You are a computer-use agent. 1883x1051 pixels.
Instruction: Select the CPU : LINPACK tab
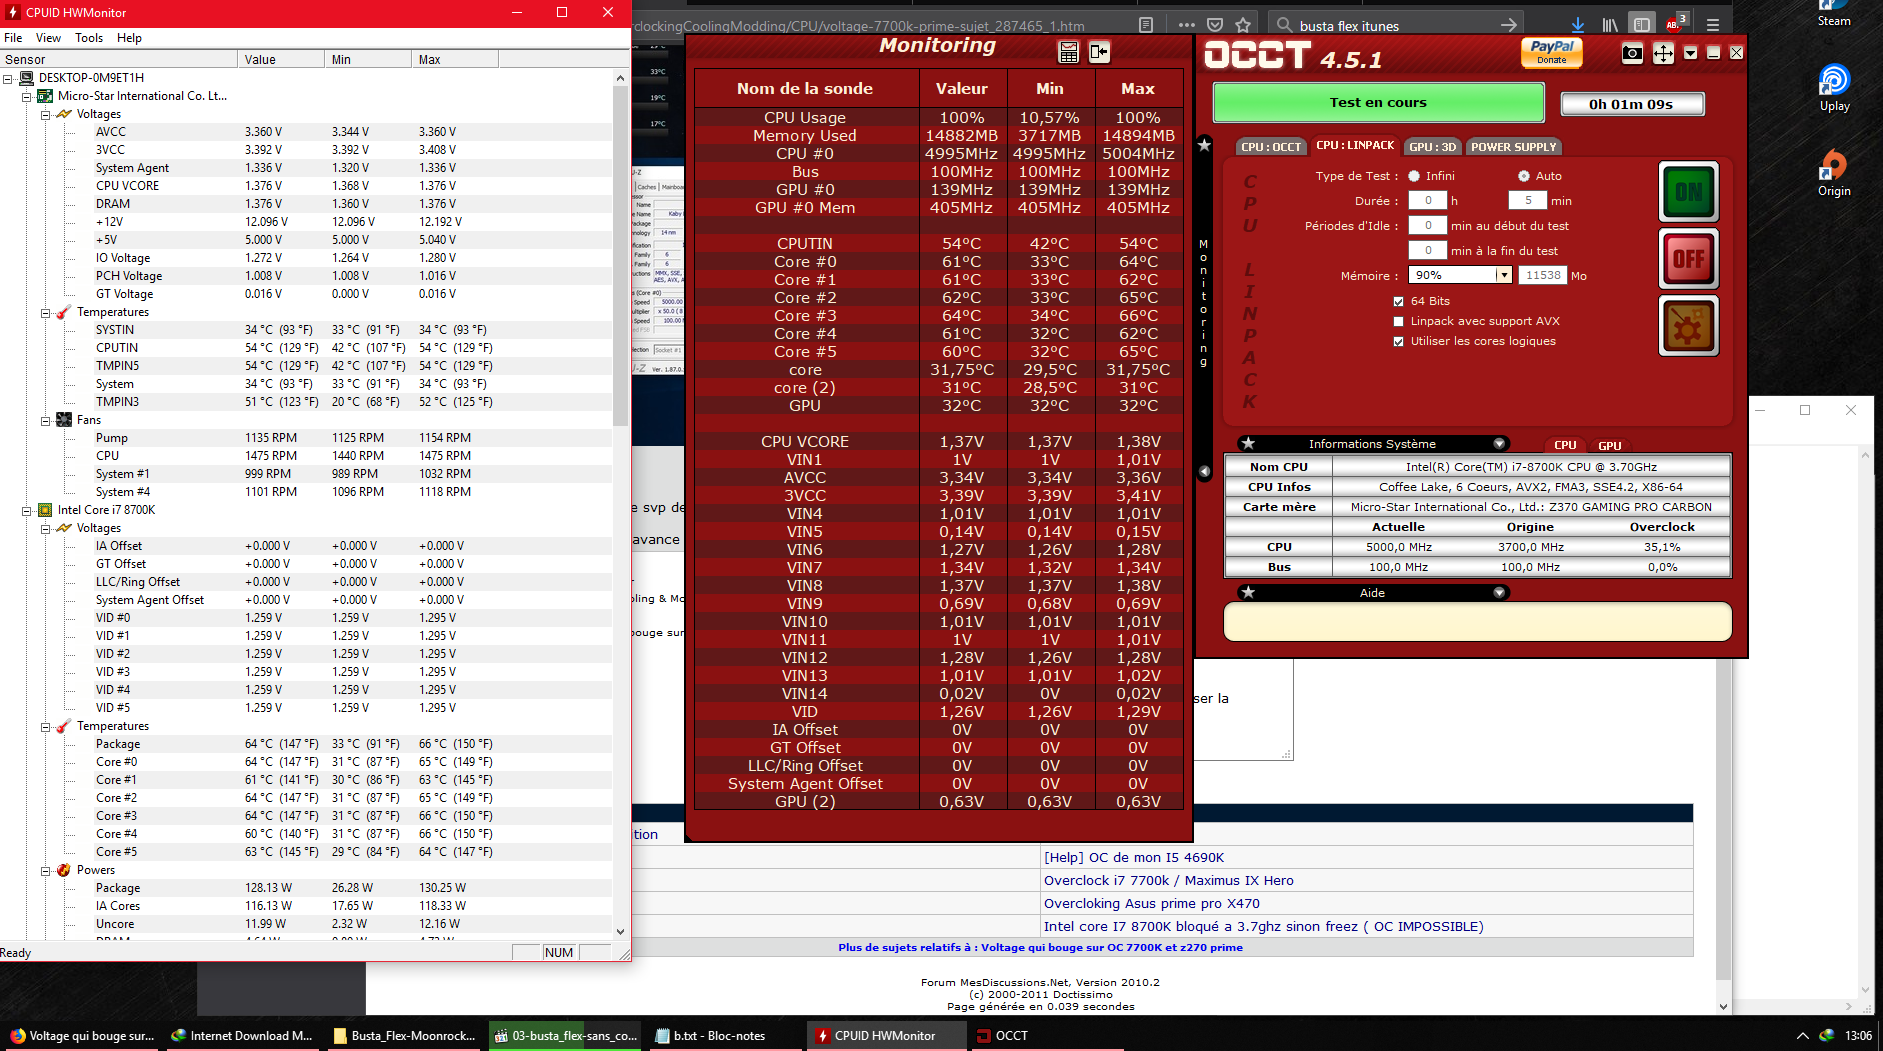coord(1355,146)
